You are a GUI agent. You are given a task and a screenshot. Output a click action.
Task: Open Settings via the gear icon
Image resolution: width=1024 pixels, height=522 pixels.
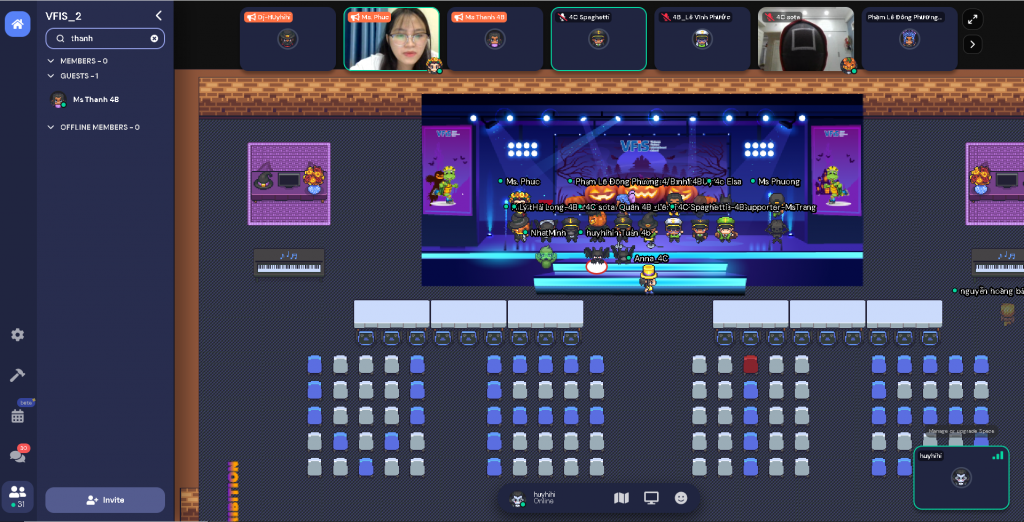pyautogui.click(x=17, y=335)
